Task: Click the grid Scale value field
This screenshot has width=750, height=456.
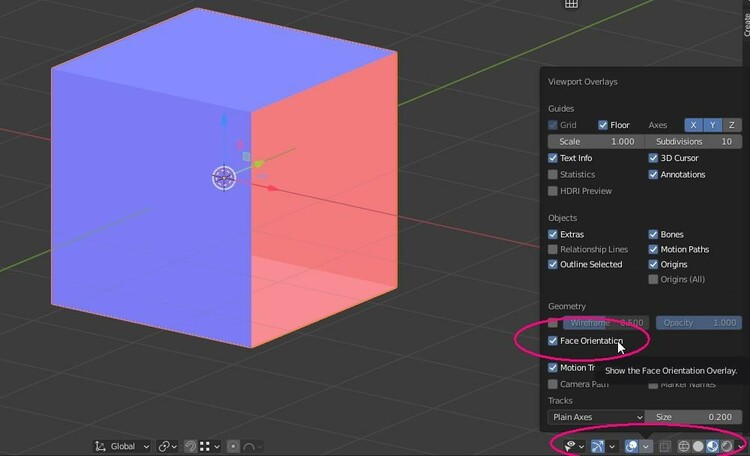Action: point(595,141)
